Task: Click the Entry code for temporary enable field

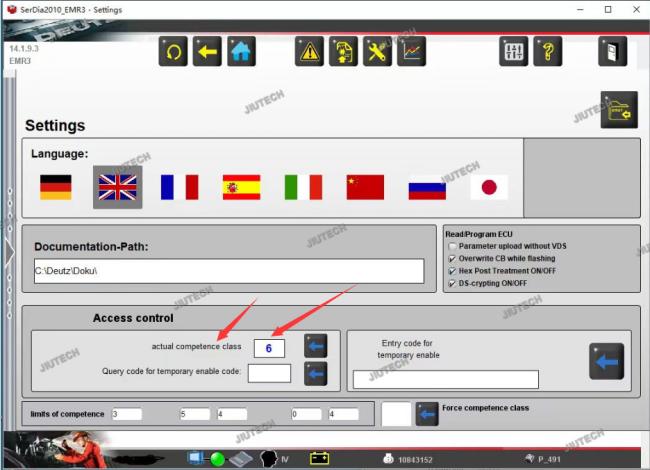Action: click(446, 379)
